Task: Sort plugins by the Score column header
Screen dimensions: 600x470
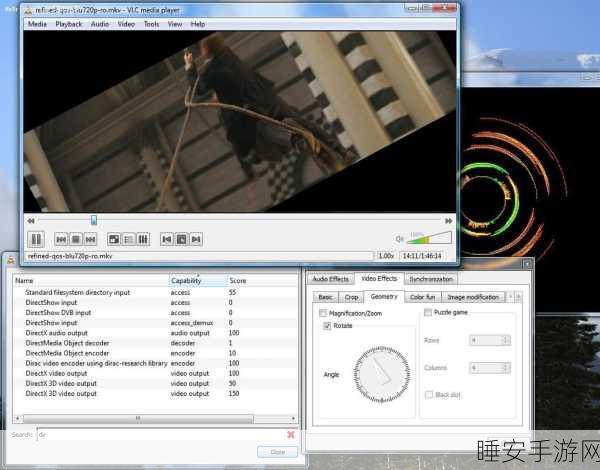Action: (x=262, y=281)
